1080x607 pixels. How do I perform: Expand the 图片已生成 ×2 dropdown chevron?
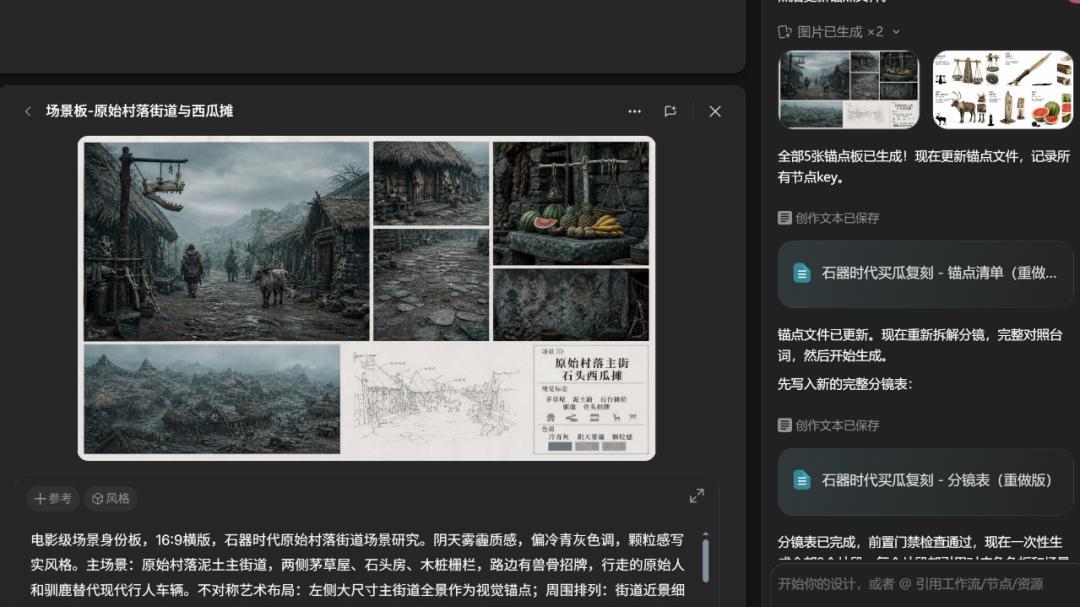point(896,32)
